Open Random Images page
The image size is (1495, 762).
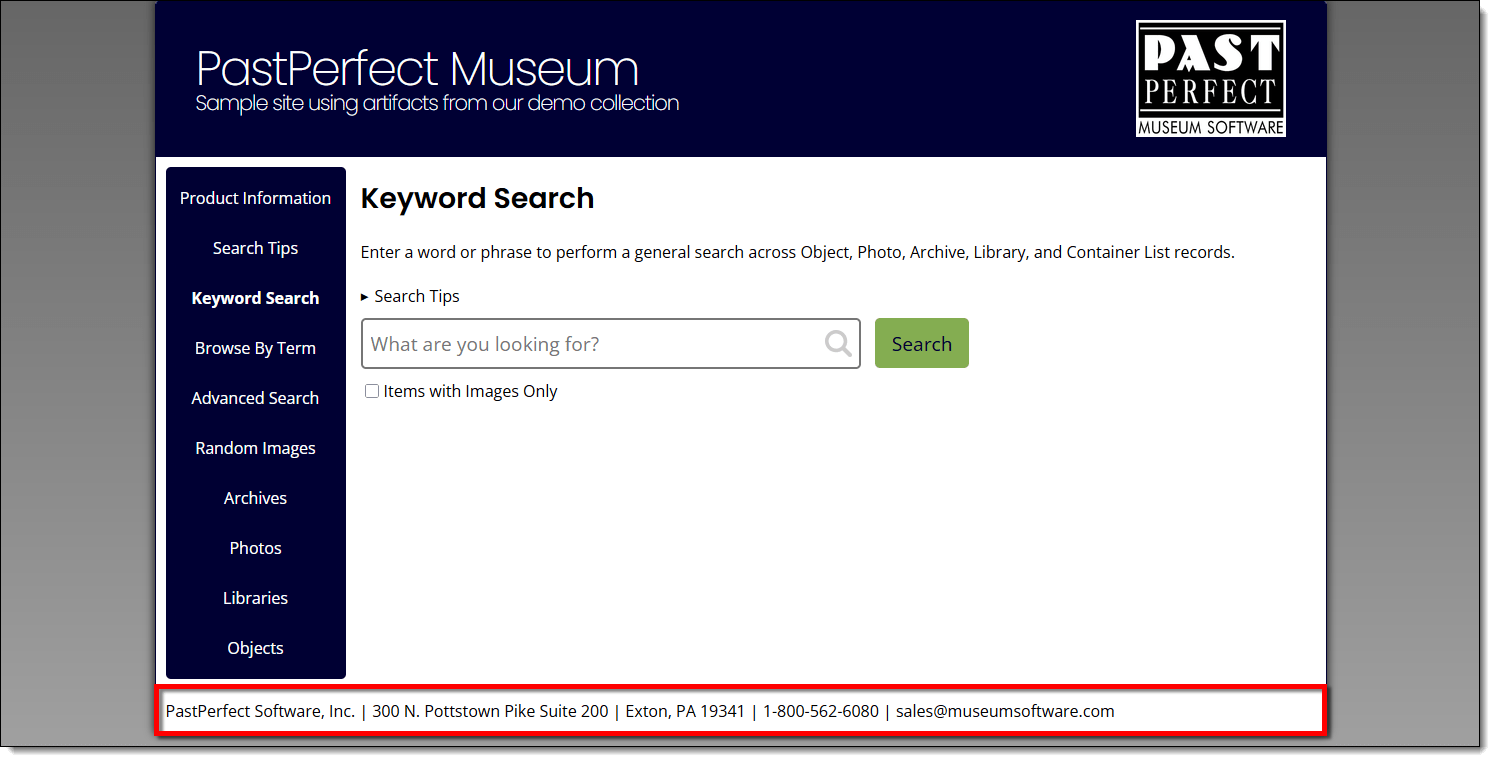255,448
